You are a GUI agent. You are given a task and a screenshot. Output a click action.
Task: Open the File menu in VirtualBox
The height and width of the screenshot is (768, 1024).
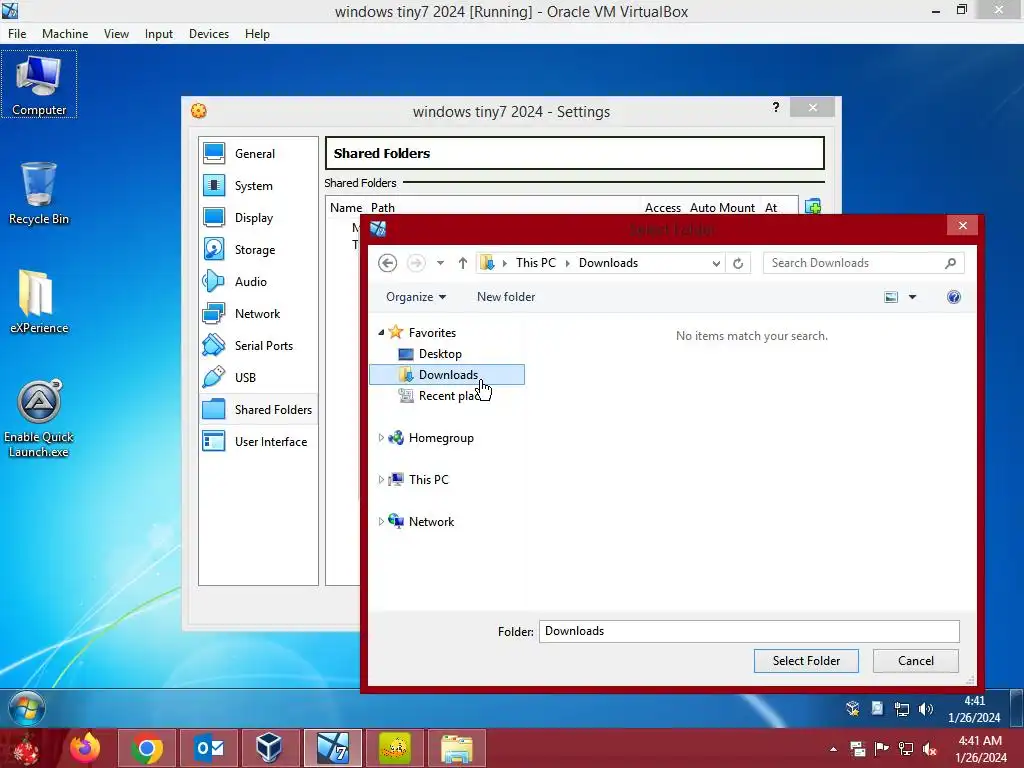coord(17,34)
